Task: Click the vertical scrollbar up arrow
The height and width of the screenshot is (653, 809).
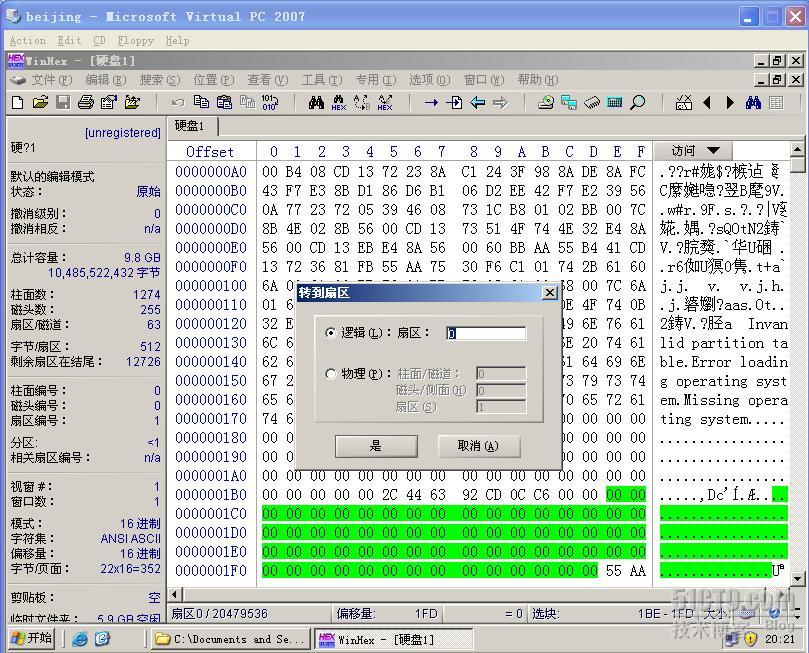Action: coord(797,149)
